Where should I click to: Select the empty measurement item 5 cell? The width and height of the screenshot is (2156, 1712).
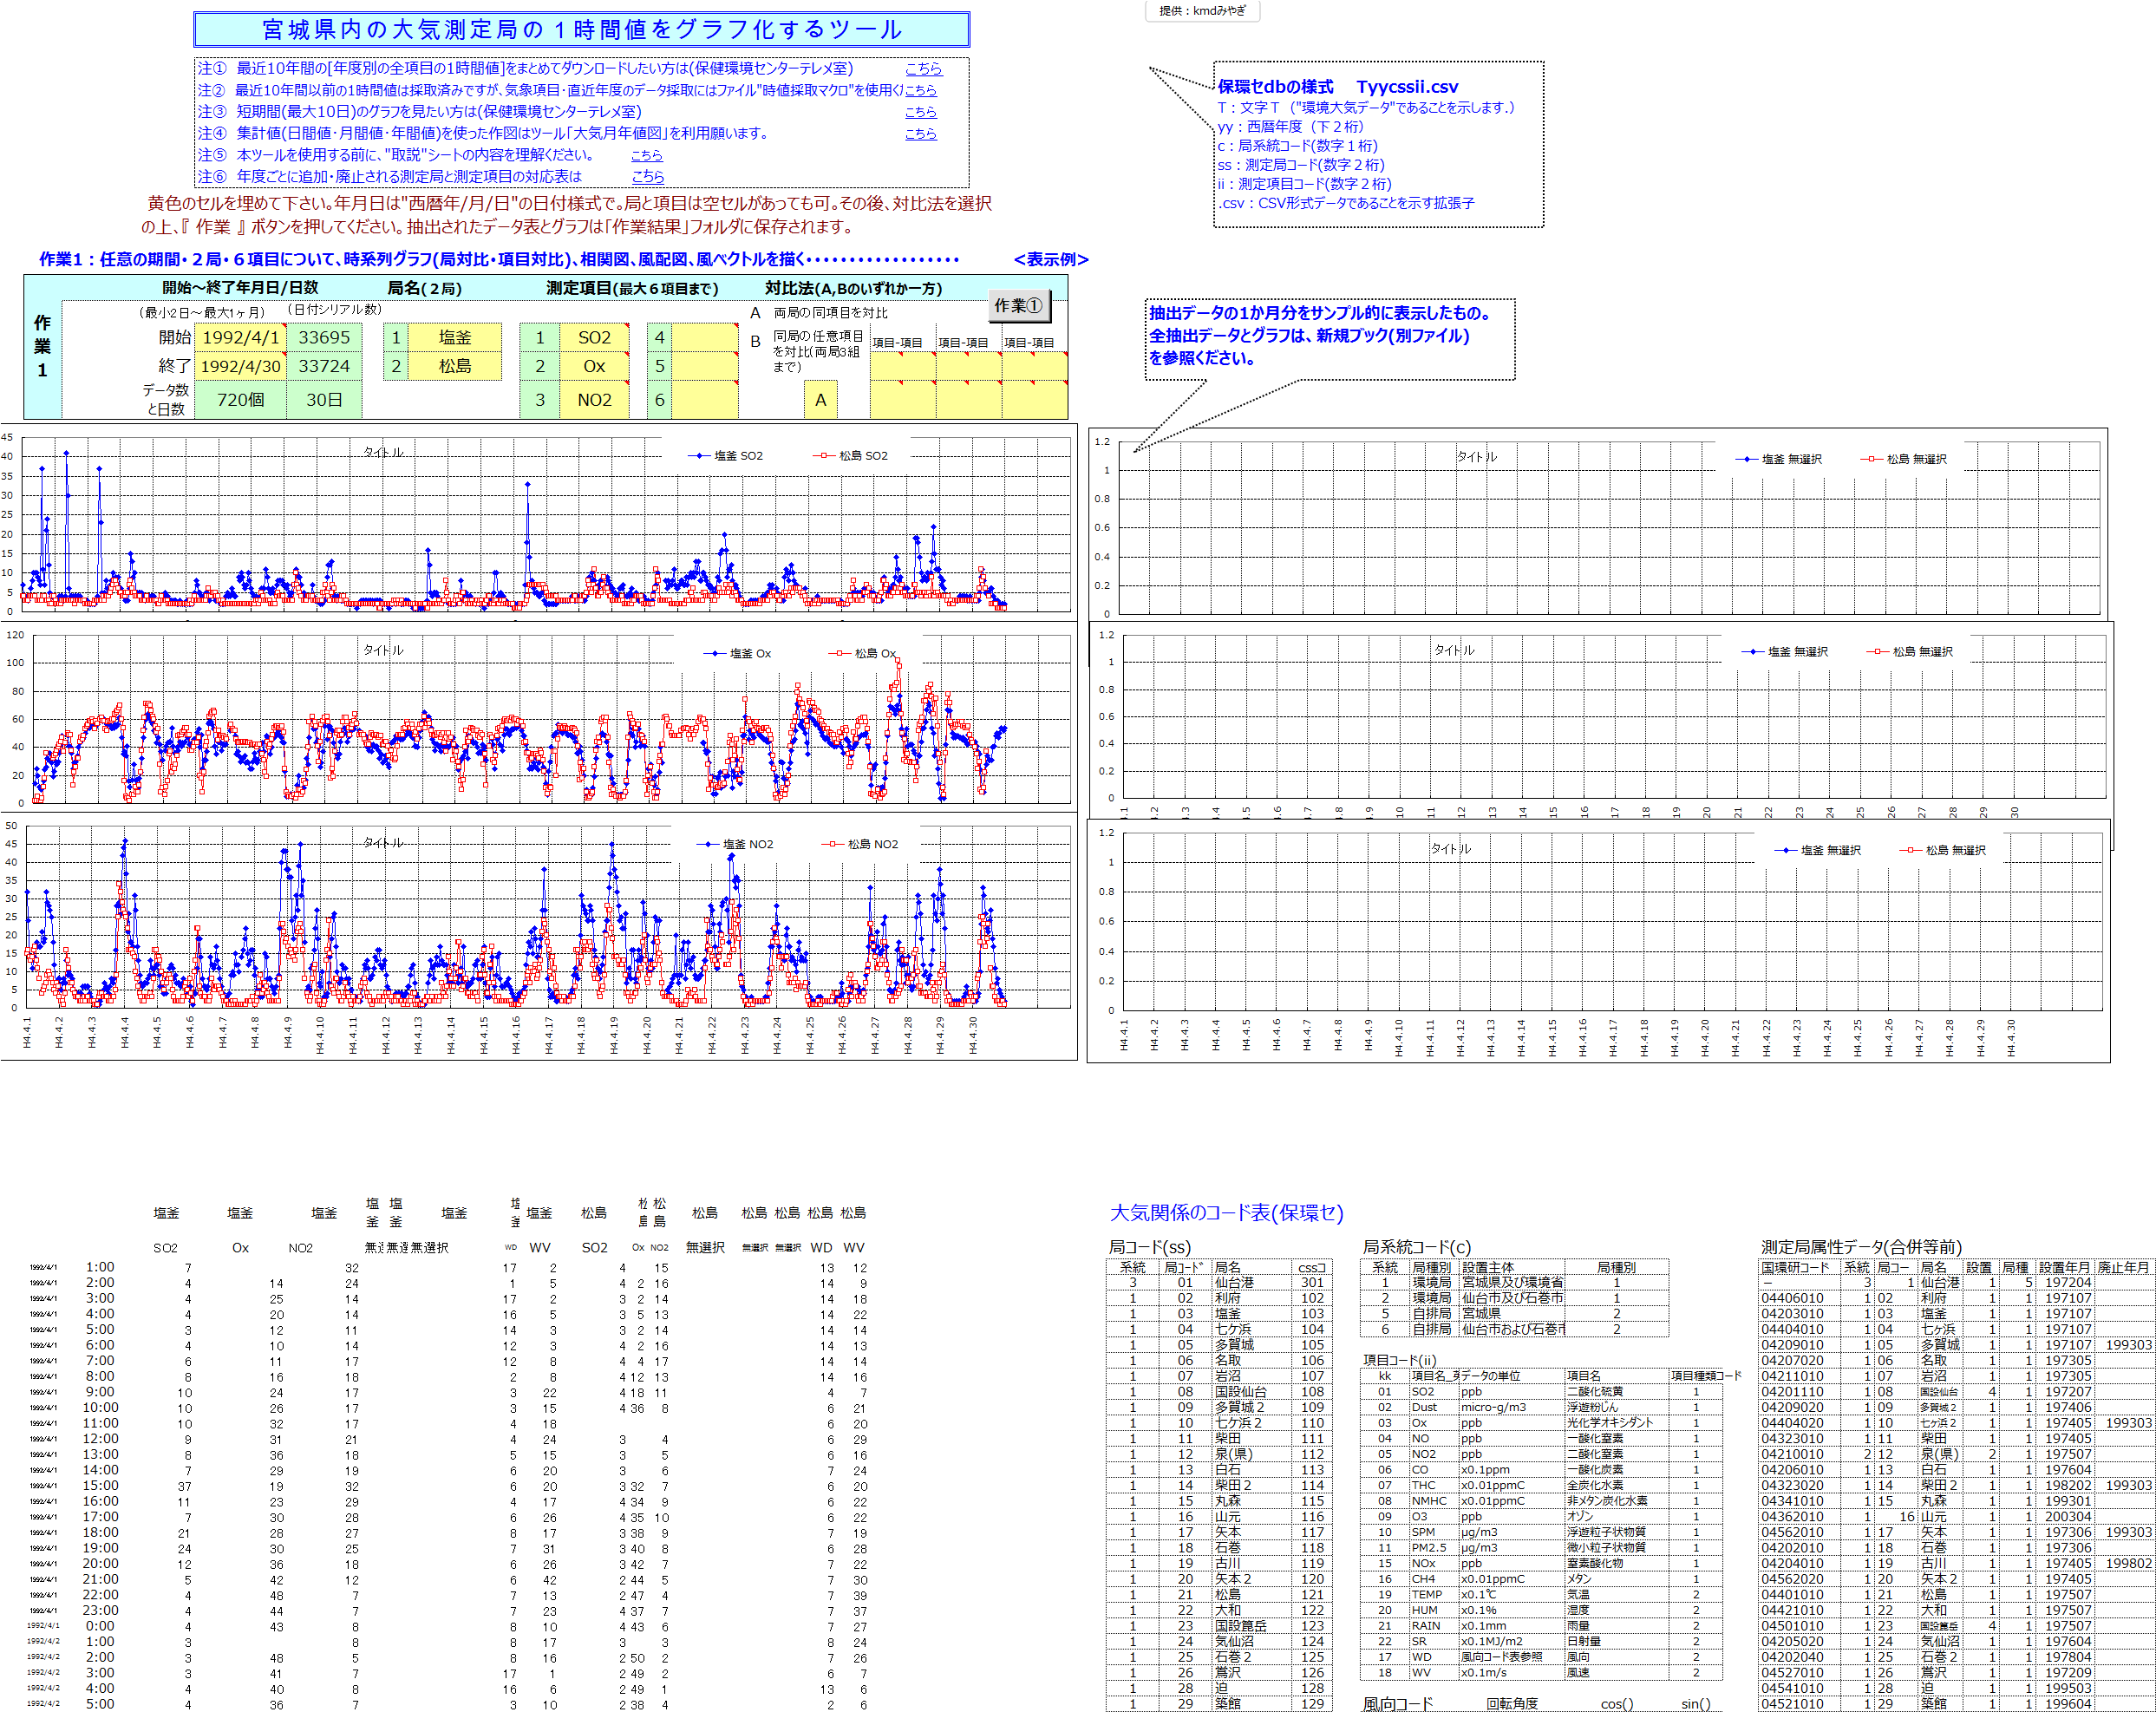[705, 366]
